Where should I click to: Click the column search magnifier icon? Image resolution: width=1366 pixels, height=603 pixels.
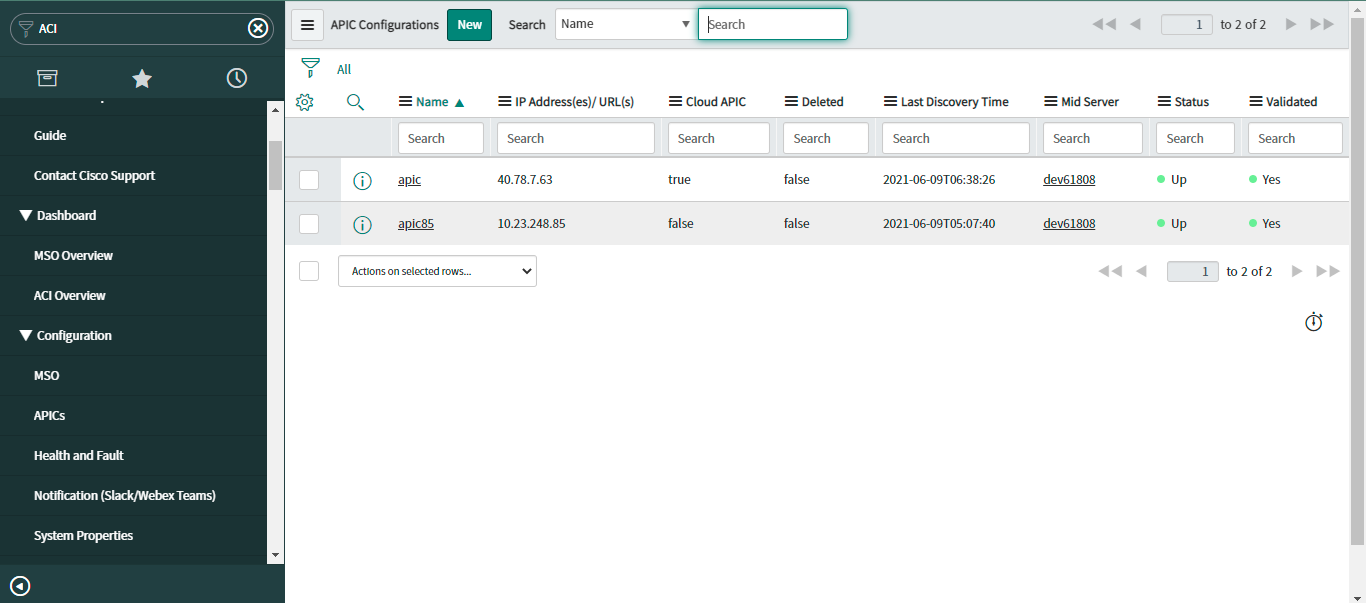point(355,101)
